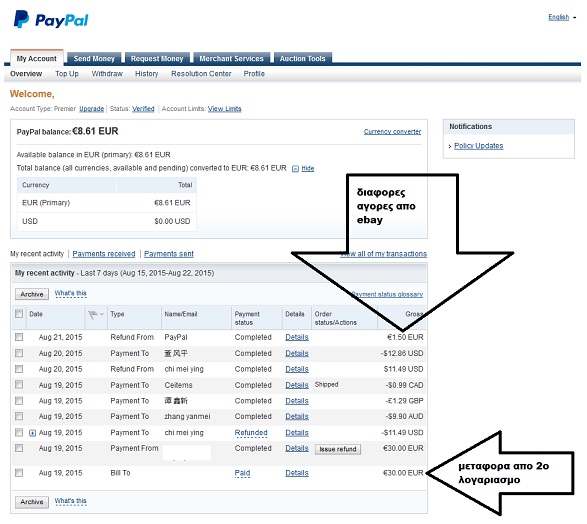Collapse the balance table via Hide link
Viewport: 587px width, 524px height.
(308, 169)
